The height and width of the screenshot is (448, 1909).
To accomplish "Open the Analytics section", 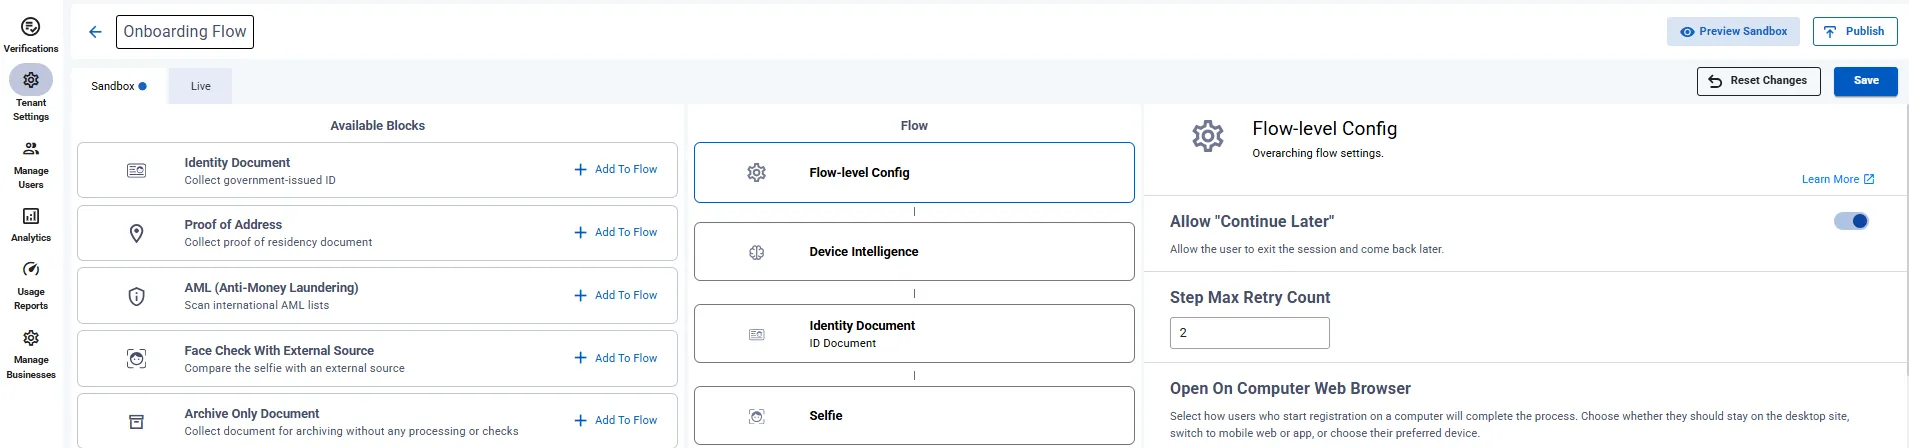I will click(x=31, y=225).
